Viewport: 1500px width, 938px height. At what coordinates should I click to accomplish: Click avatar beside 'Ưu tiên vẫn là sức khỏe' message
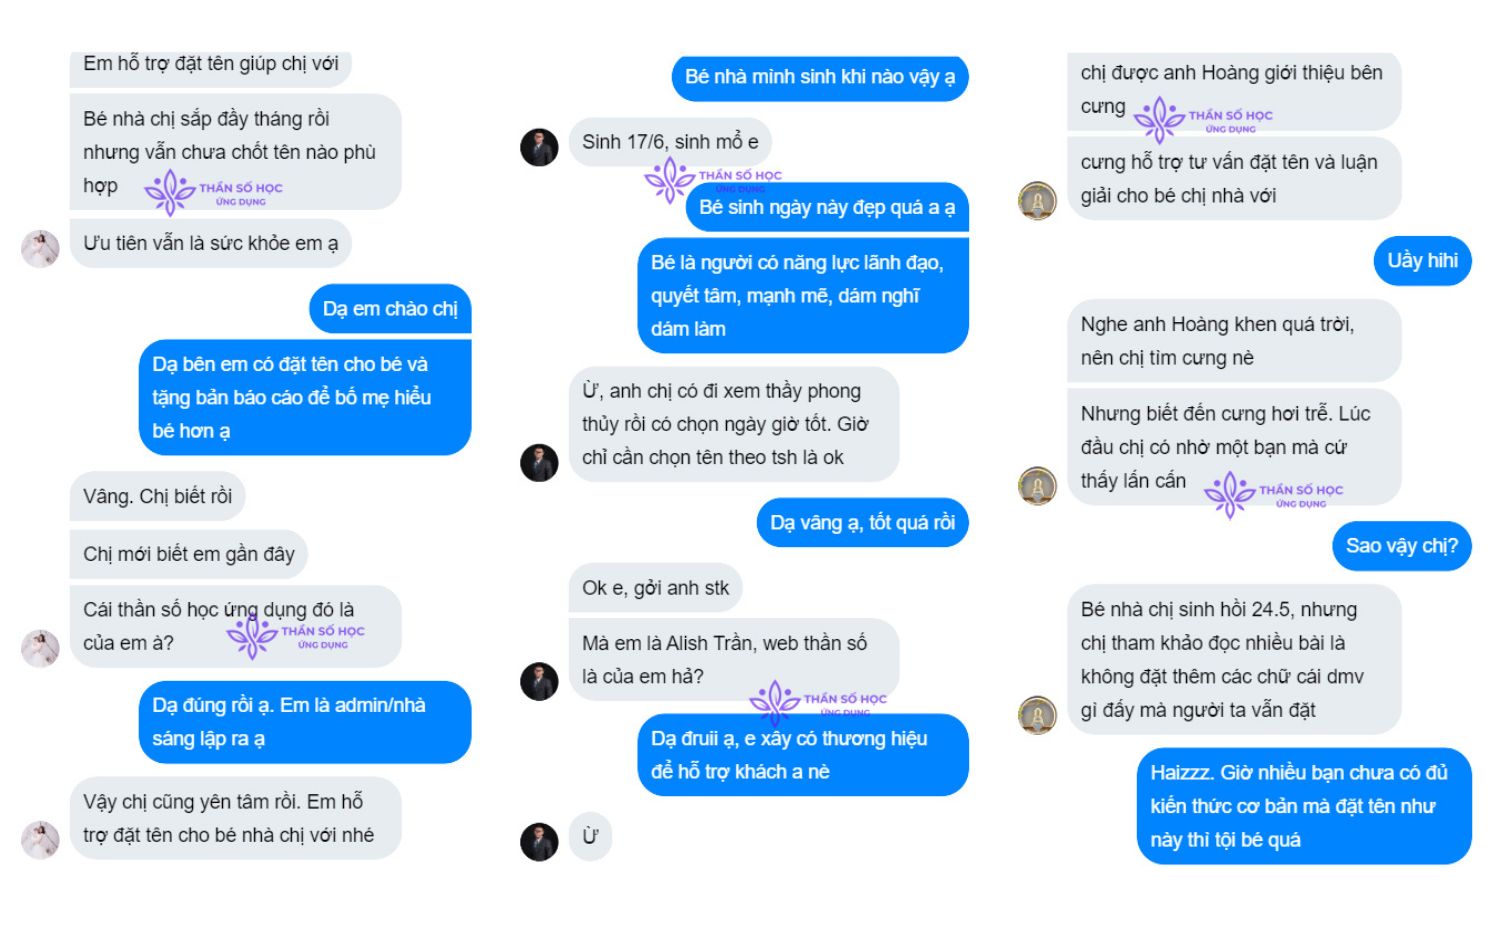point(40,248)
